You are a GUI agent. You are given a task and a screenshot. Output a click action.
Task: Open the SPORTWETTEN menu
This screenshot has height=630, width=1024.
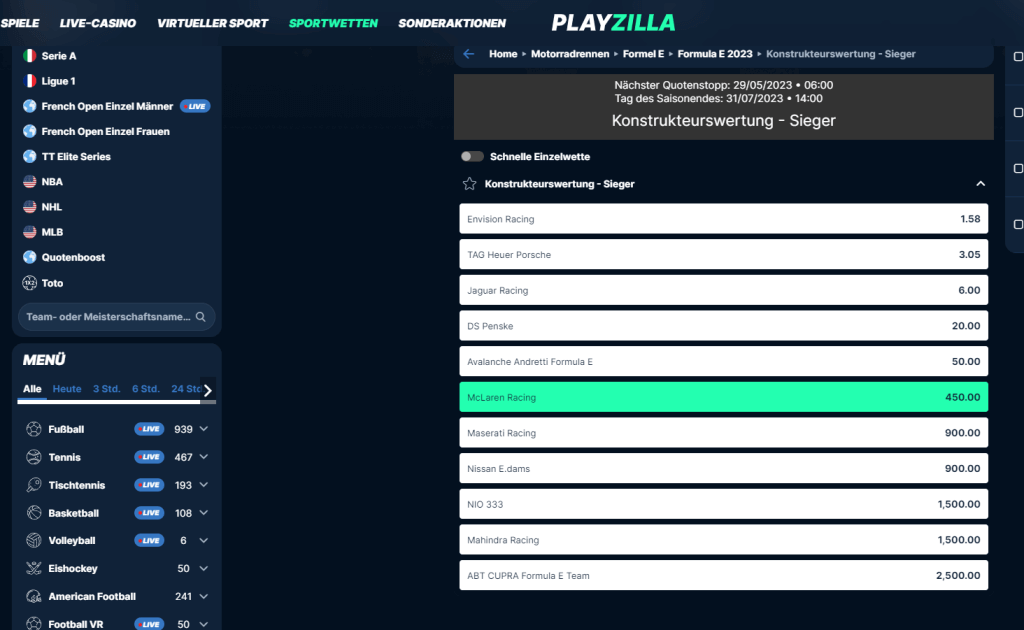(x=333, y=23)
